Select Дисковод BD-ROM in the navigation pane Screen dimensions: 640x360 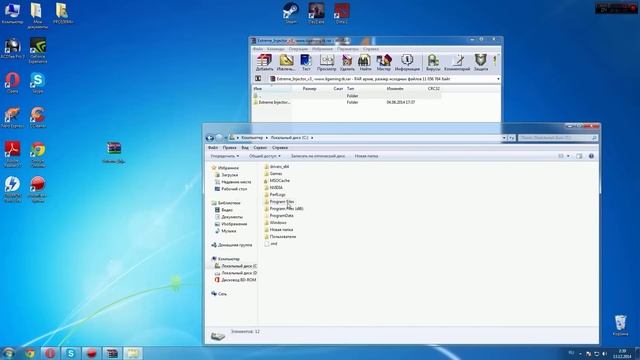coord(235,280)
